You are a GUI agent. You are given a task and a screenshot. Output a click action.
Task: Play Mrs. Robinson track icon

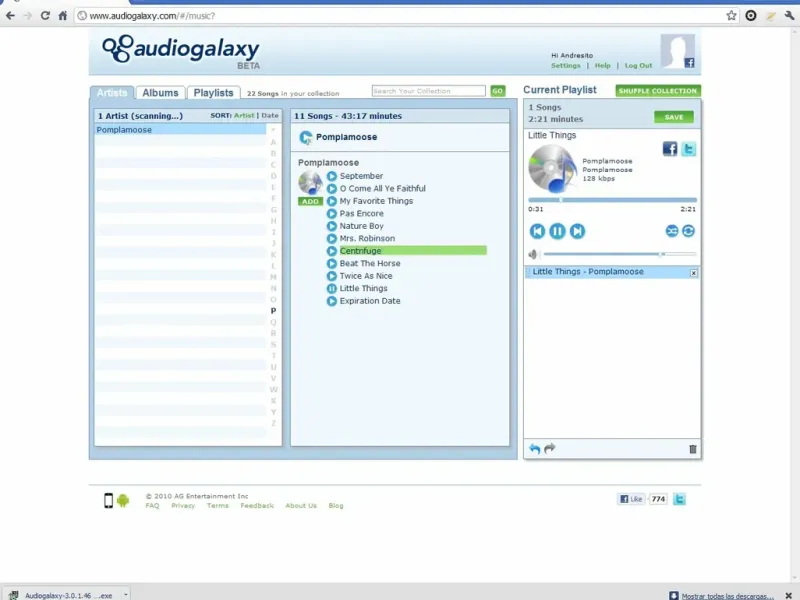332,239
